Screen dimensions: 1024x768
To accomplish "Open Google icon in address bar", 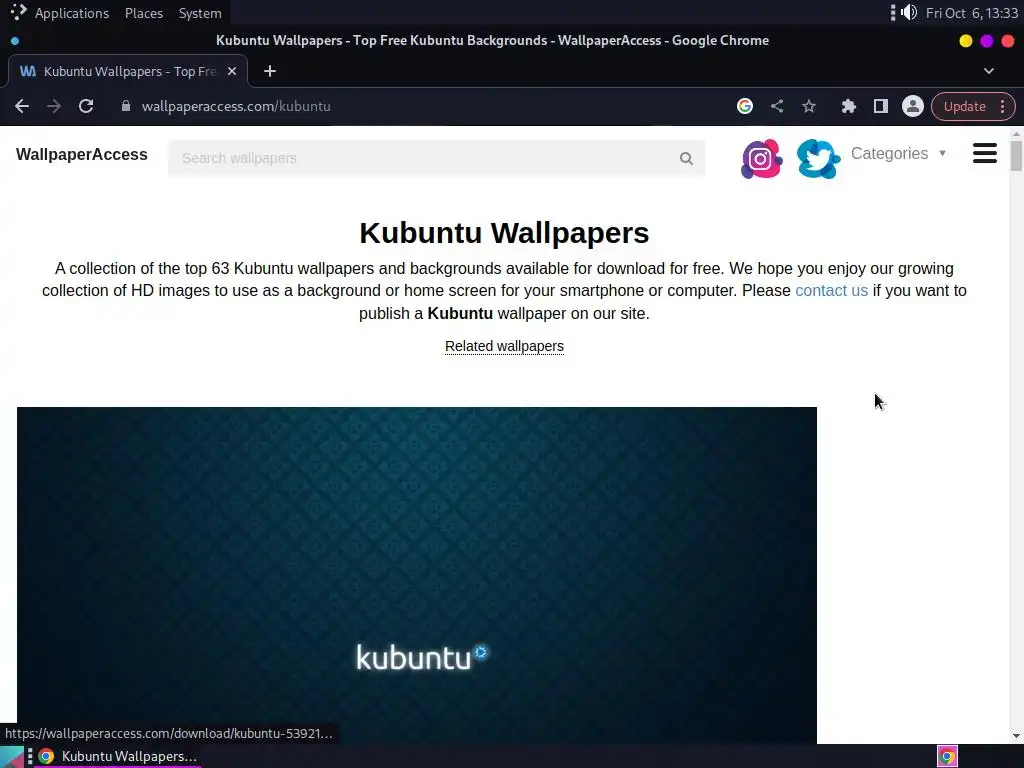I will [x=744, y=106].
